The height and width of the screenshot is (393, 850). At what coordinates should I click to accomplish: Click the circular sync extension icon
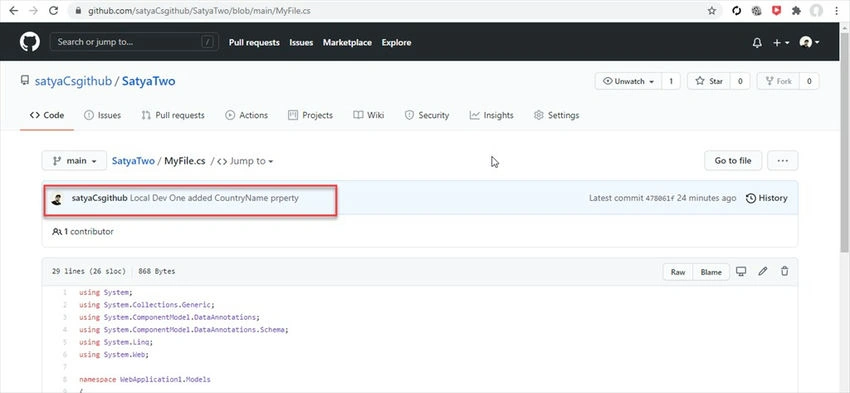pos(737,11)
